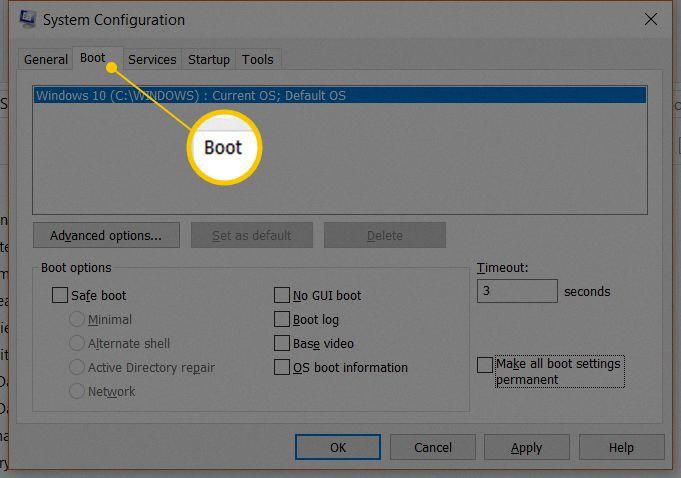The width and height of the screenshot is (681, 478).
Task: Click the Timeout seconds input field
Action: [x=517, y=292]
